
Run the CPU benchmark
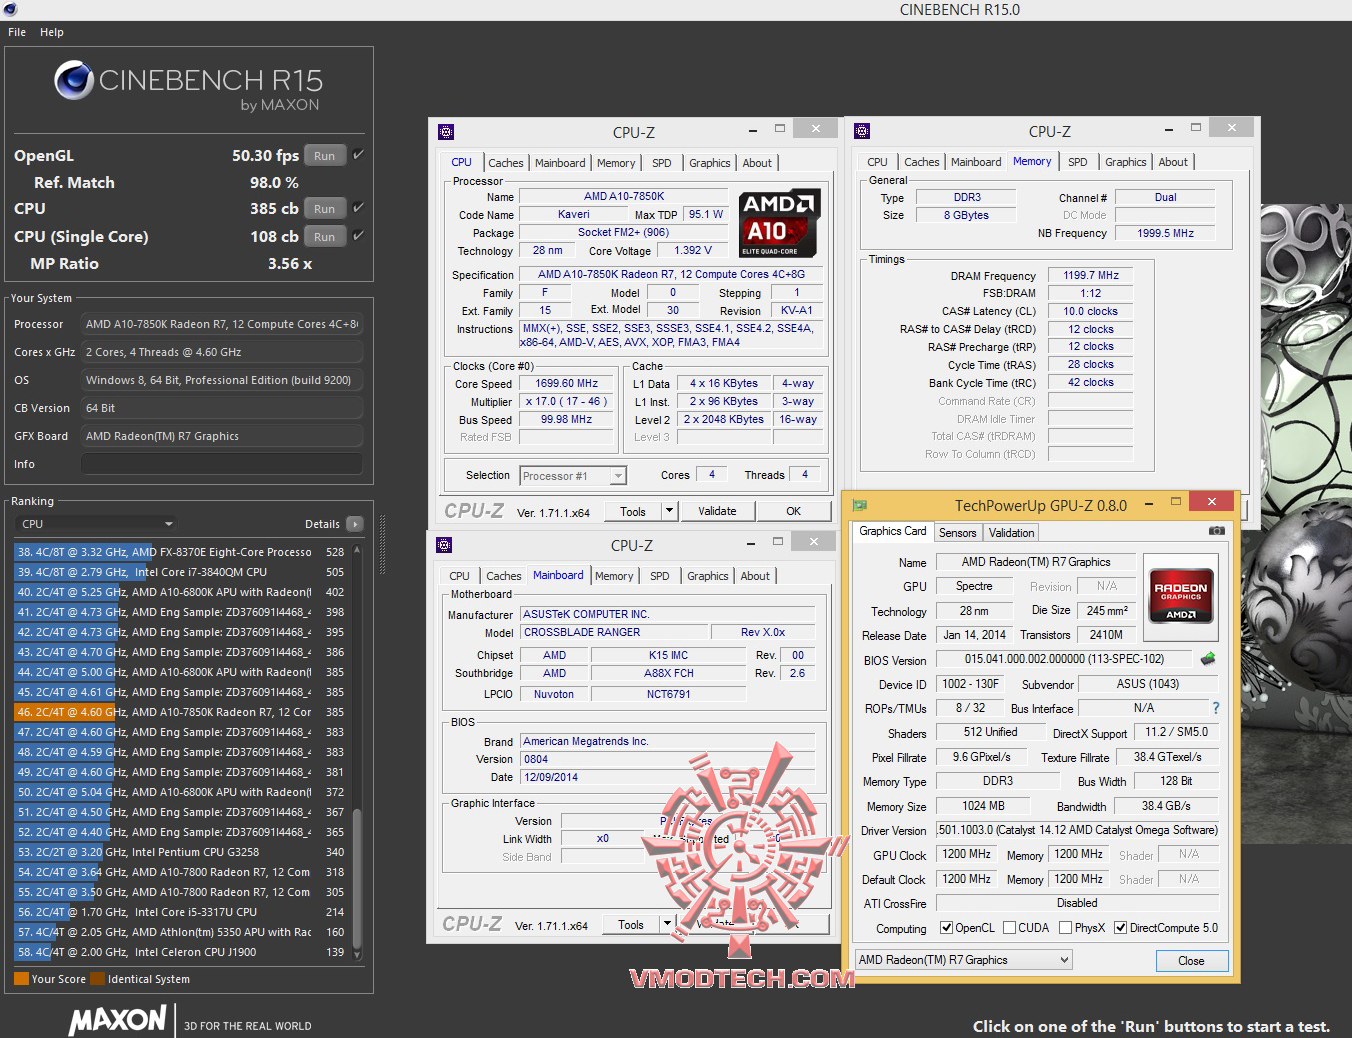pyautogui.click(x=324, y=208)
